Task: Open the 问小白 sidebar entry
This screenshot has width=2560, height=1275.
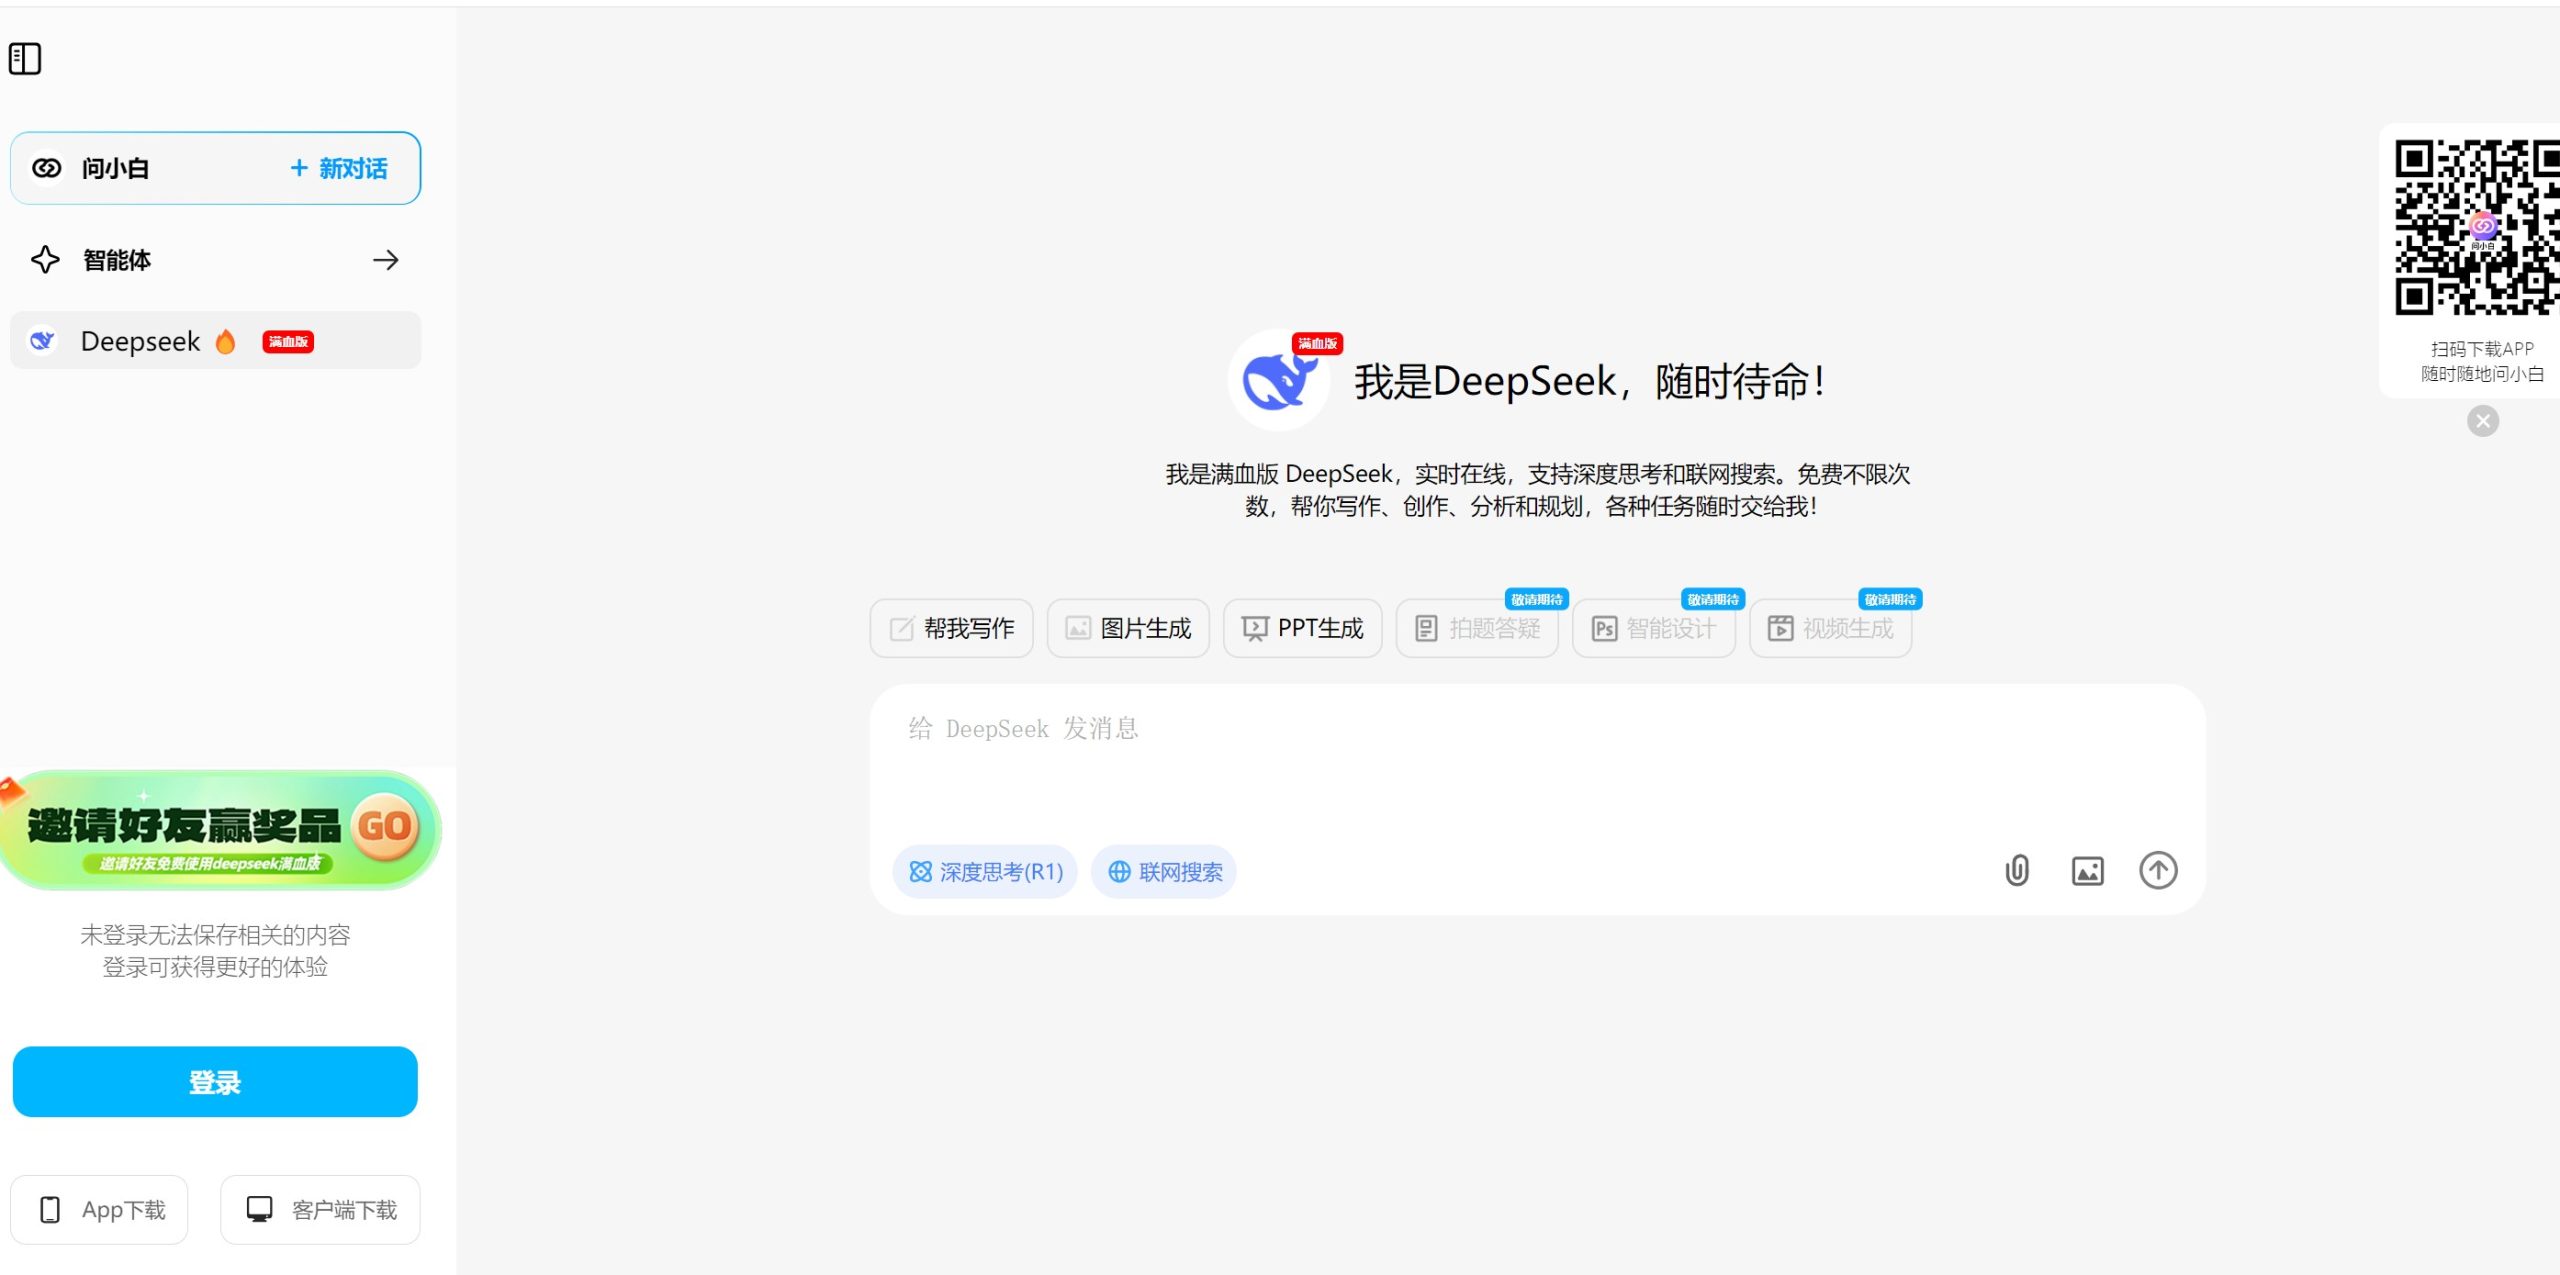Action: pyautogui.click(x=115, y=168)
